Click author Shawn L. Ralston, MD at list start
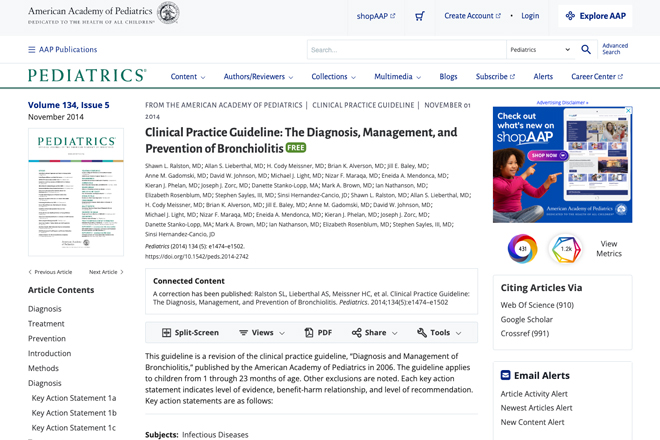 click(x=173, y=166)
